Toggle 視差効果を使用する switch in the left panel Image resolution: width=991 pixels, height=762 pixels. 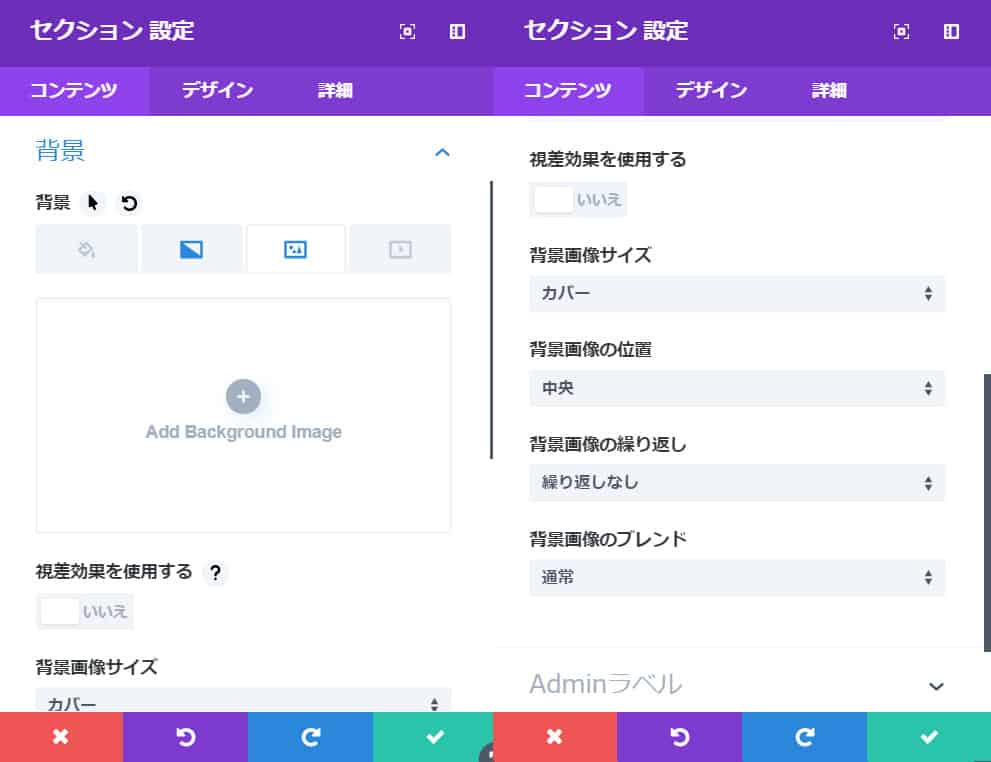(85, 611)
